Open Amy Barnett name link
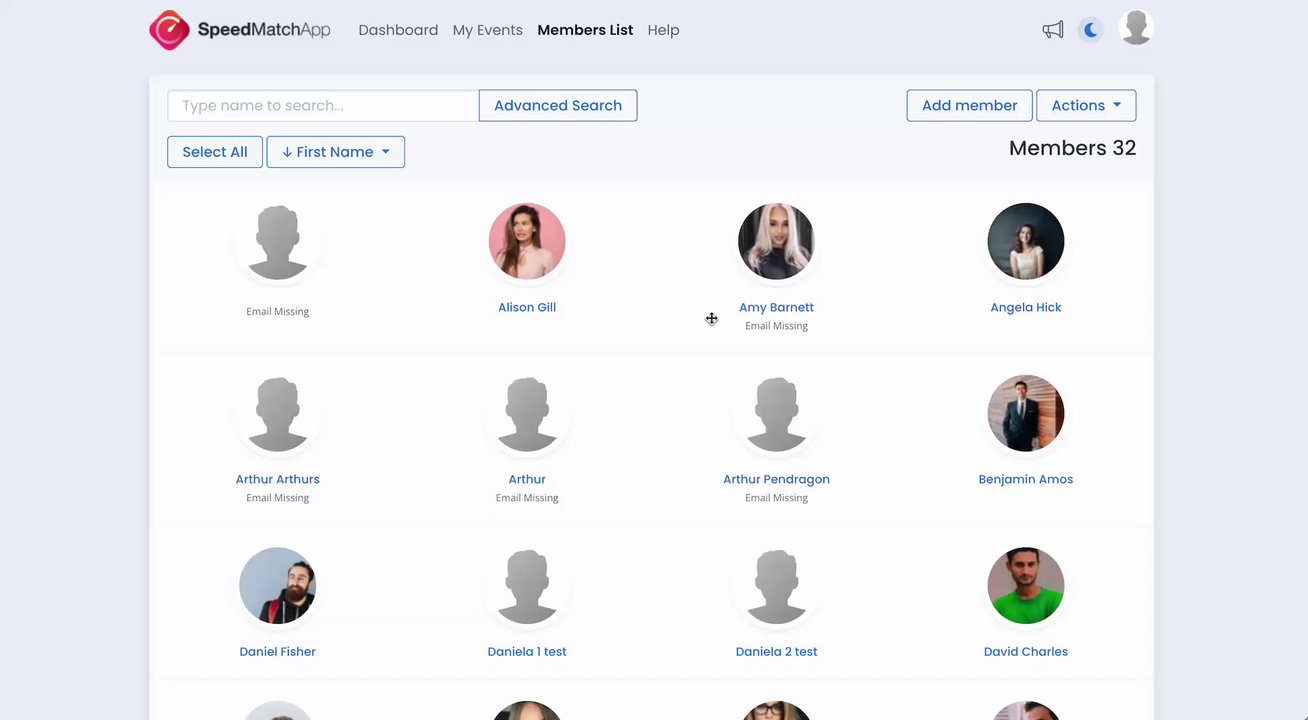Viewport: 1308px width, 720px height. (776, 307)
